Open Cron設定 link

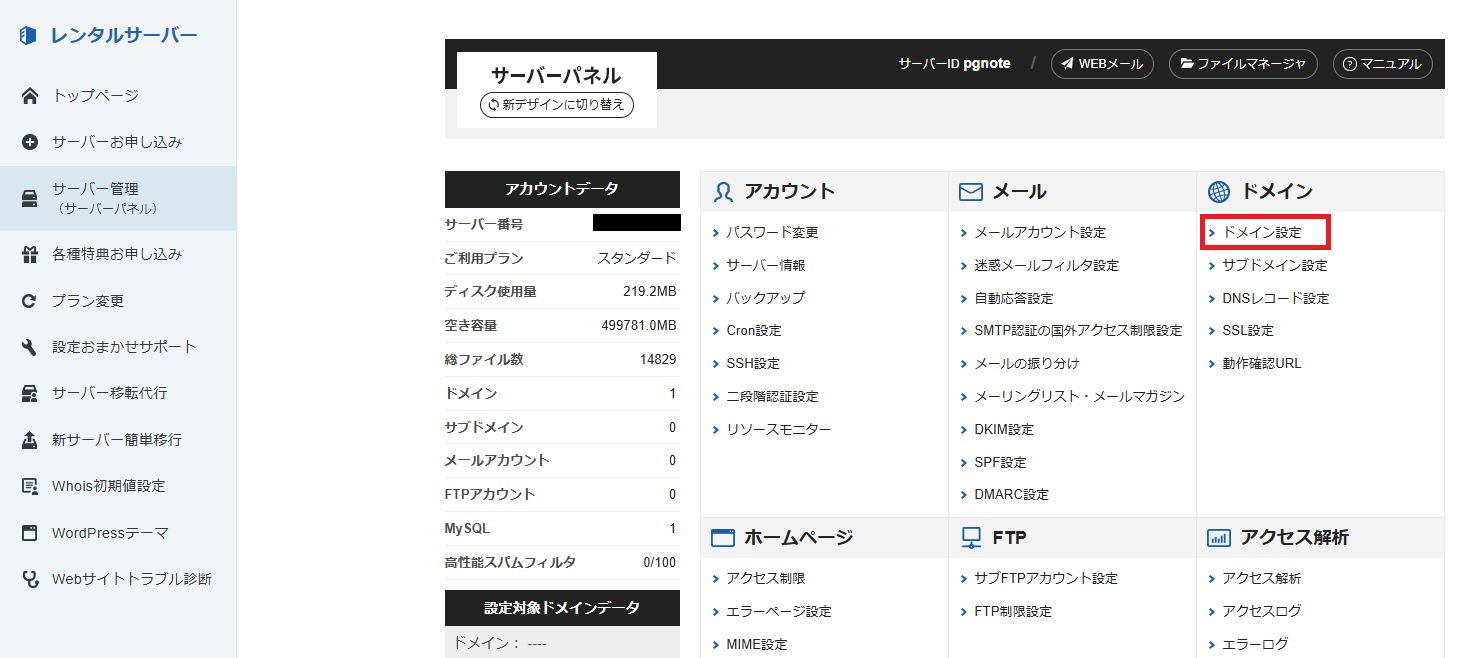(754, 330)
